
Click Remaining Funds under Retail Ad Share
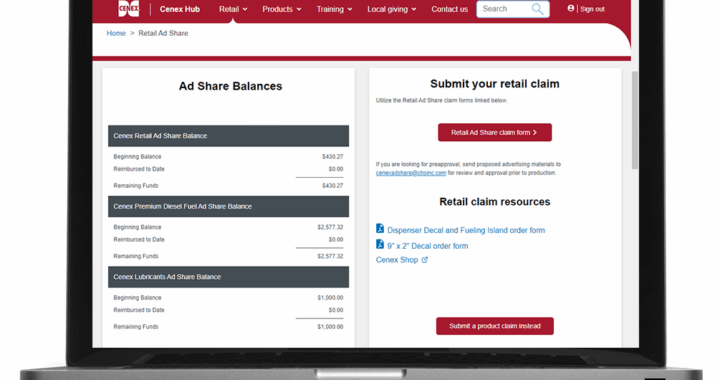coord(136,185)
